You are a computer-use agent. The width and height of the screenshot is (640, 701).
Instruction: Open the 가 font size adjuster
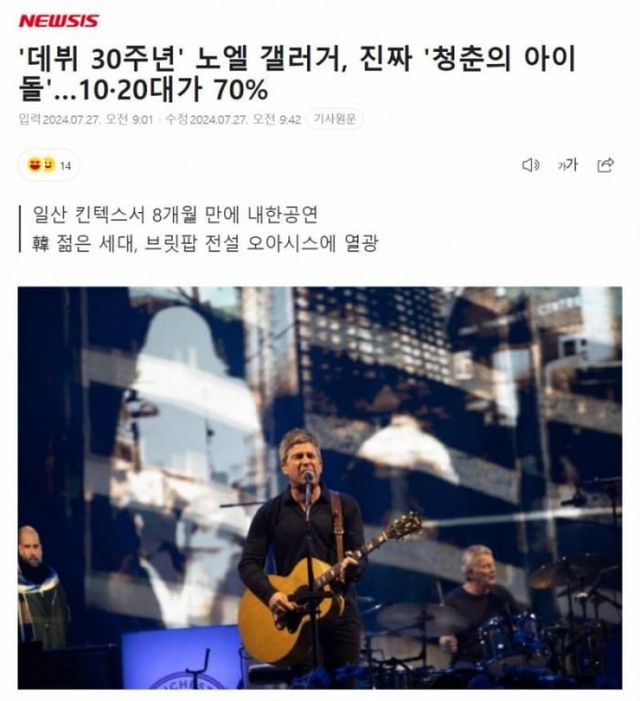coord(568,165)
